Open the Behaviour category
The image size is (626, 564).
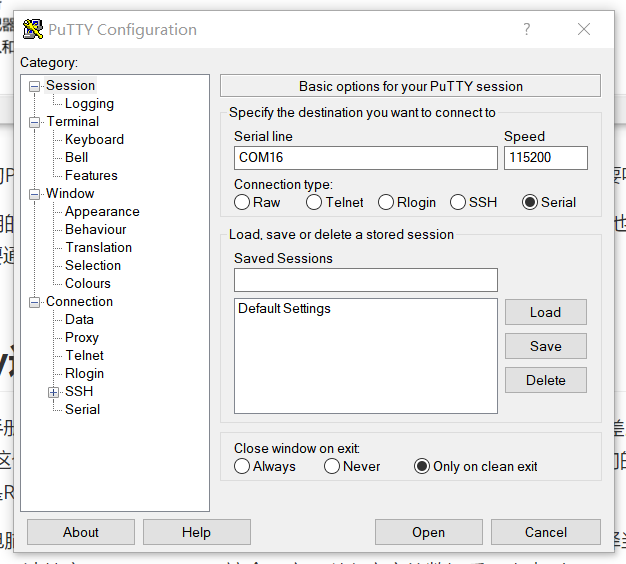point(95,229)
